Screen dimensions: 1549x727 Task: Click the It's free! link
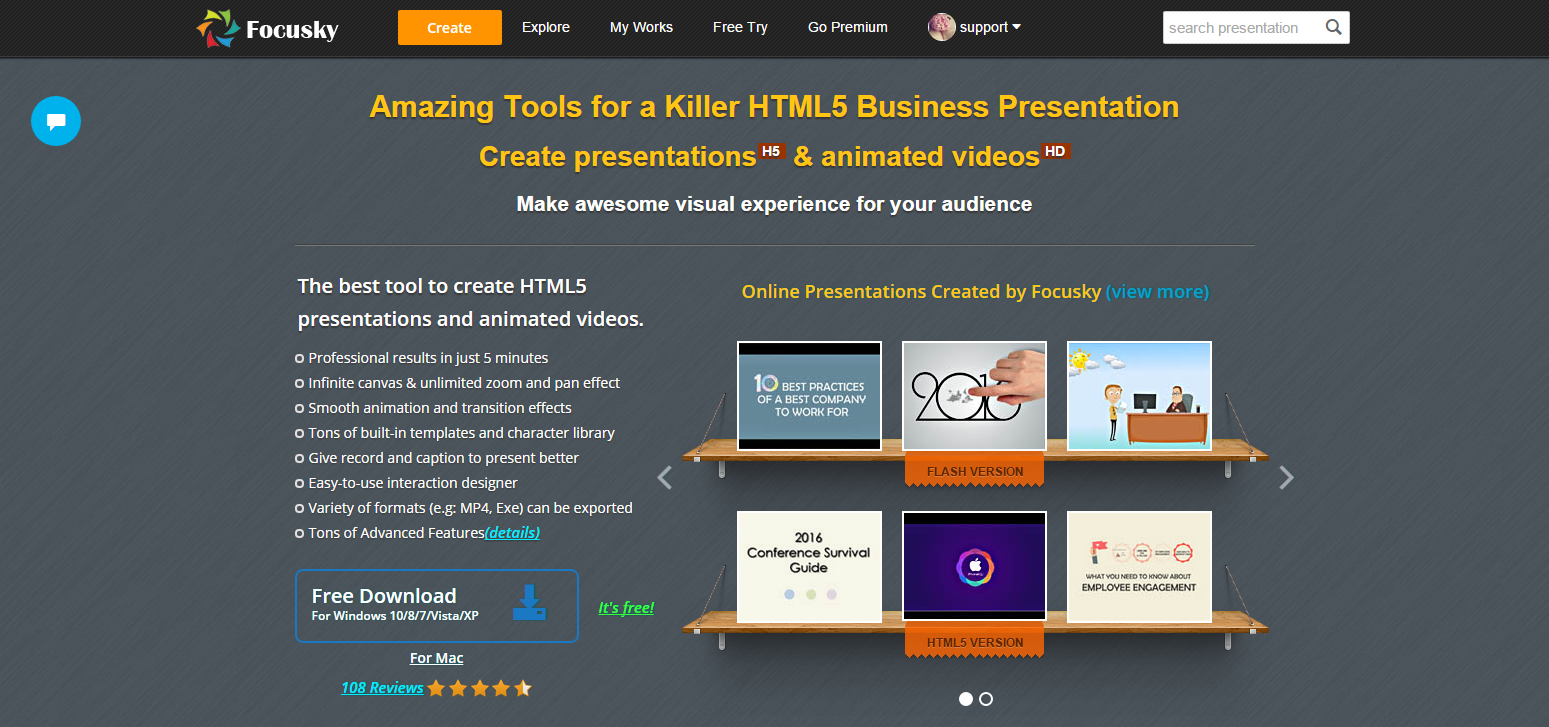point(626,607)
